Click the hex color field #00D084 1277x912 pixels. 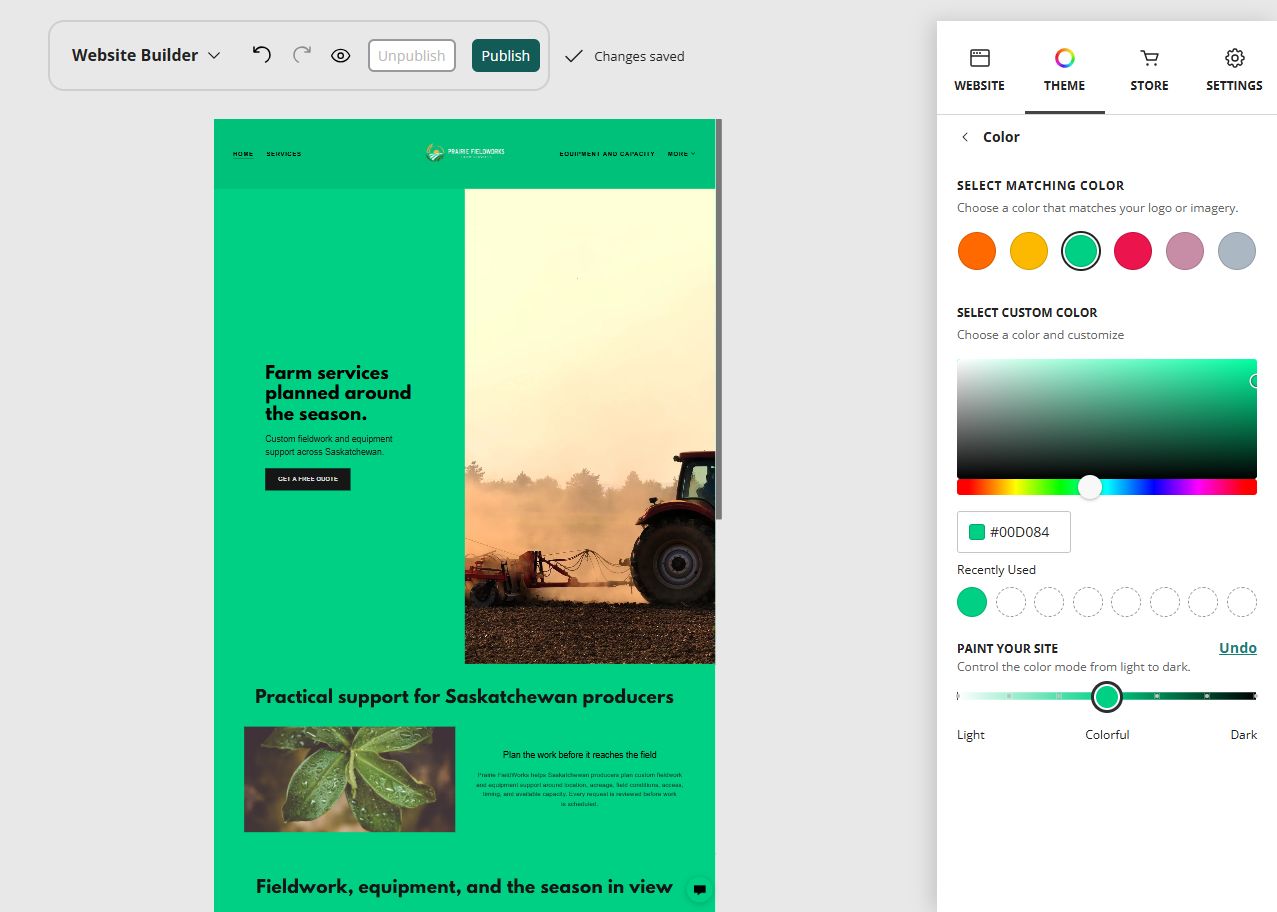pyautogui.click(x=1014, y=532)
